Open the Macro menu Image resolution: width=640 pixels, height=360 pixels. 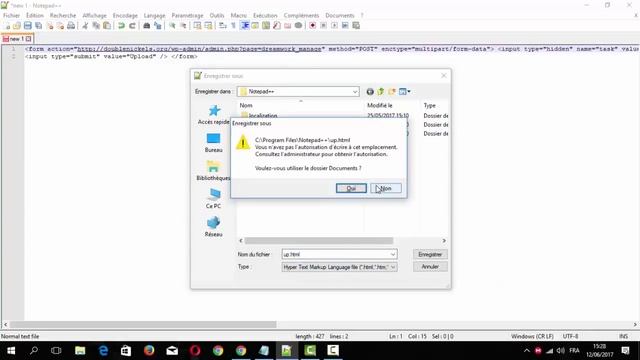238,16
